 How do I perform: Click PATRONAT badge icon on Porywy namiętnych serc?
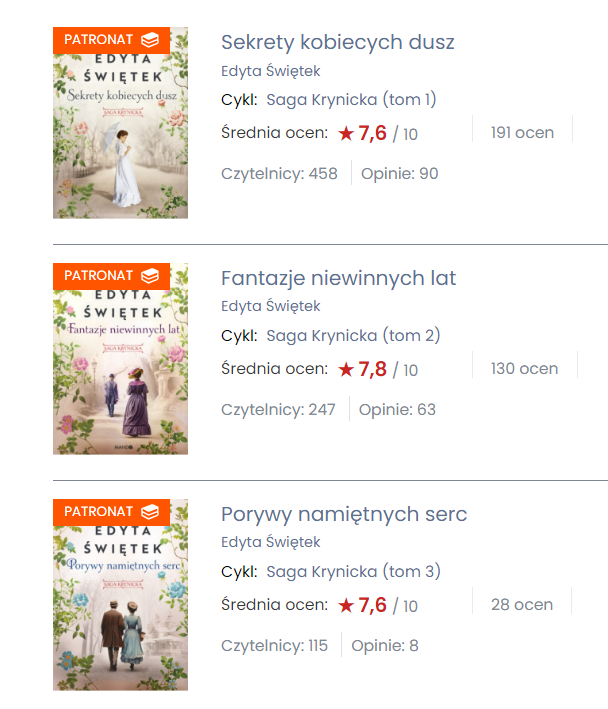click(x=150, y=511)
